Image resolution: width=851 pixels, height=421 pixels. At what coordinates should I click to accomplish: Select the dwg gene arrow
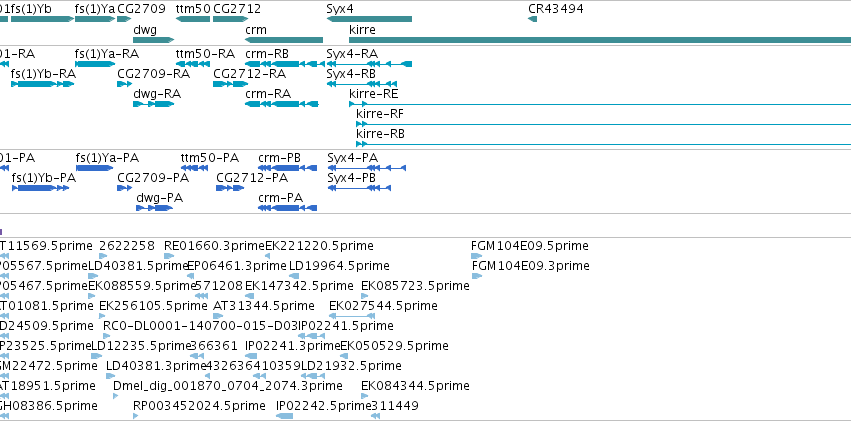pyautogui.click(x=154, y=40)
